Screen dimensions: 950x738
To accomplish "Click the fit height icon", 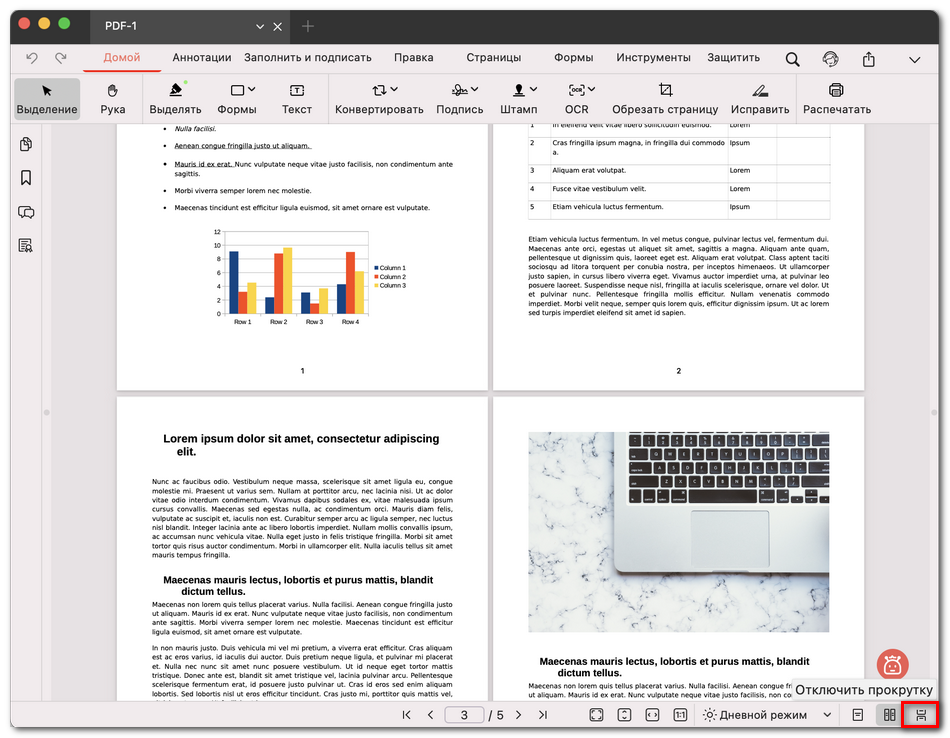I will pyautogui.click(x=624, y=715).
